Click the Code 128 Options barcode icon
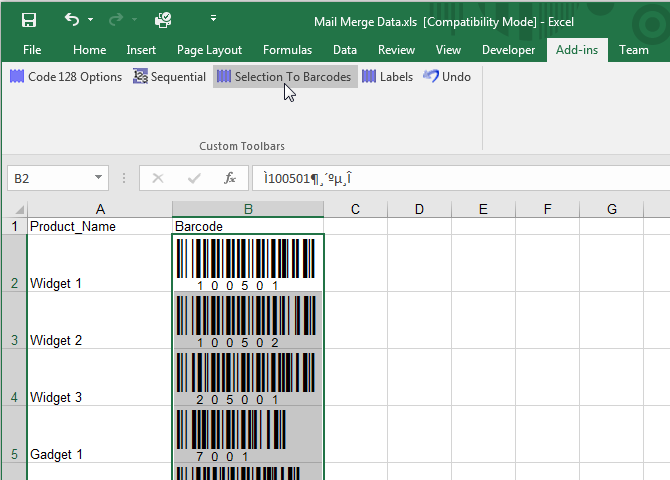The image size is (670, 480). point(17,77)
